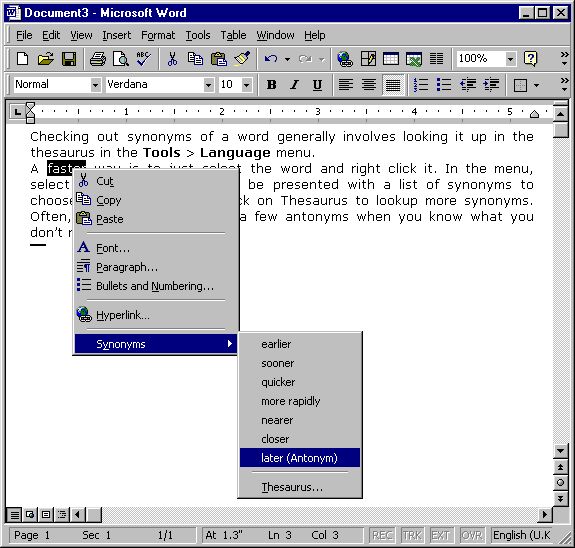Open Font... from the context menu
Viewport: 575px width, 548px height.
[x=156, y=248]
